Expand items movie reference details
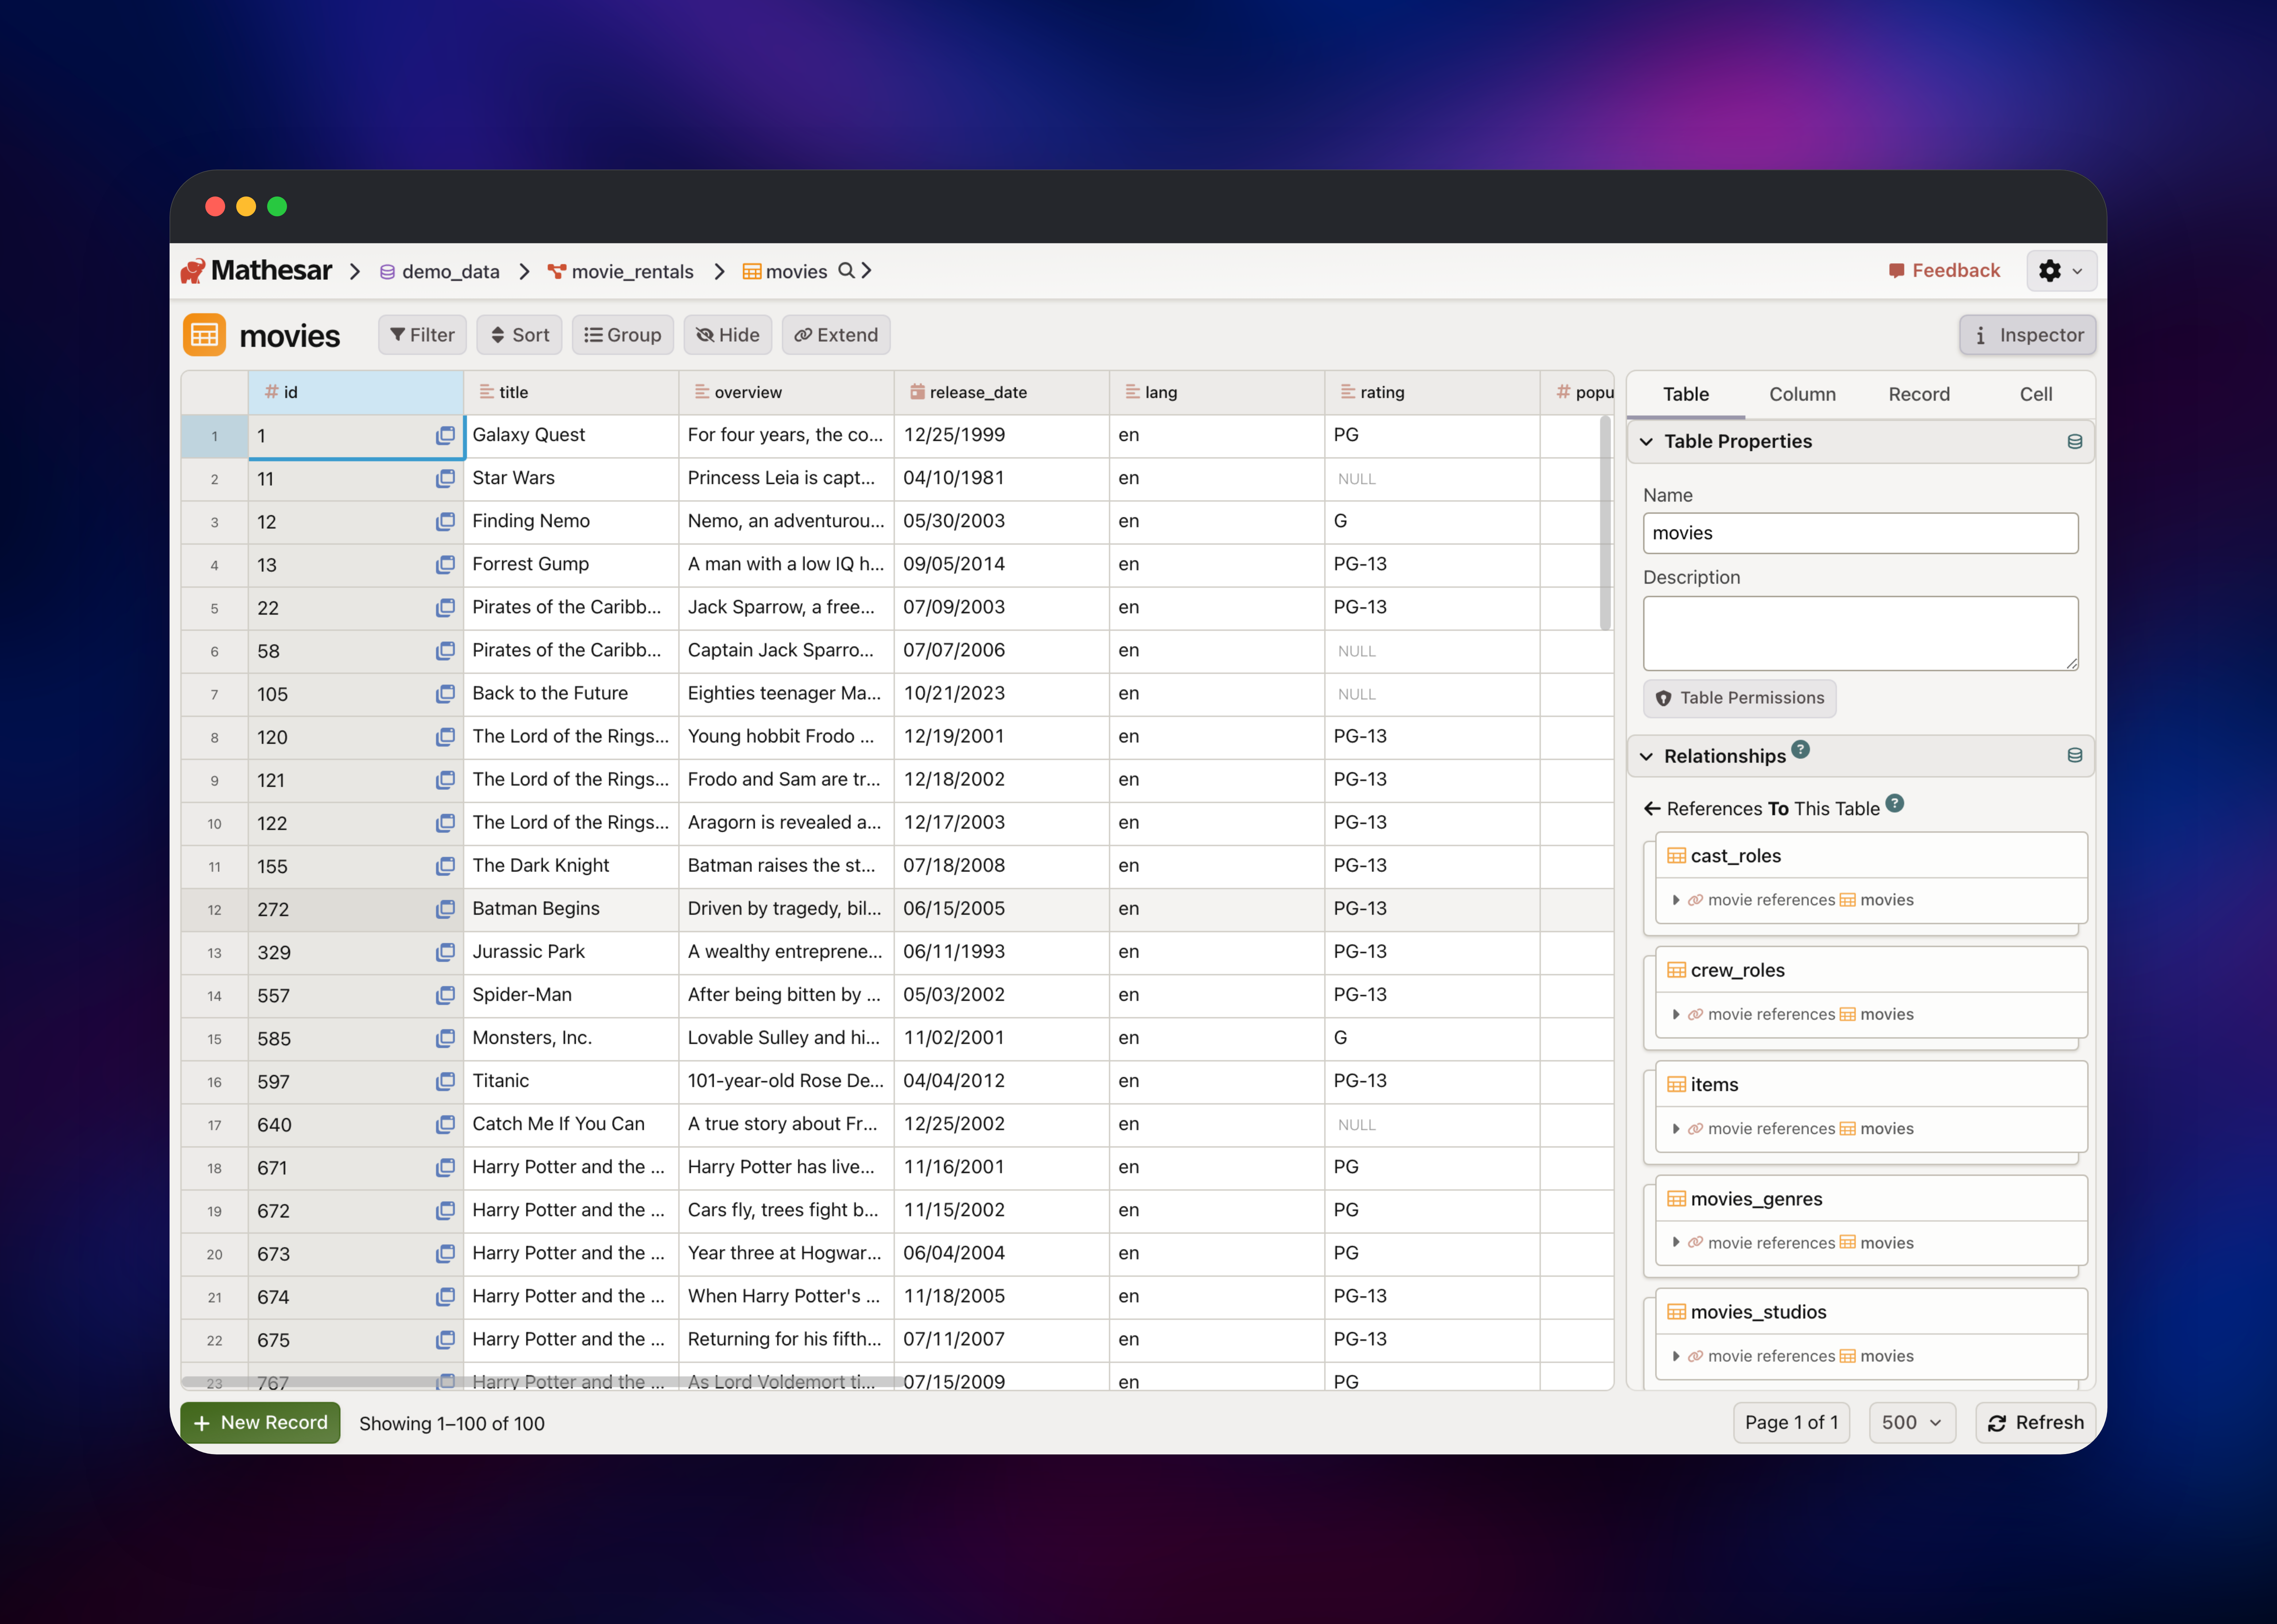This screenshot has height=1624, width=2277. pyautogui.click(x=1676, y=1129)
